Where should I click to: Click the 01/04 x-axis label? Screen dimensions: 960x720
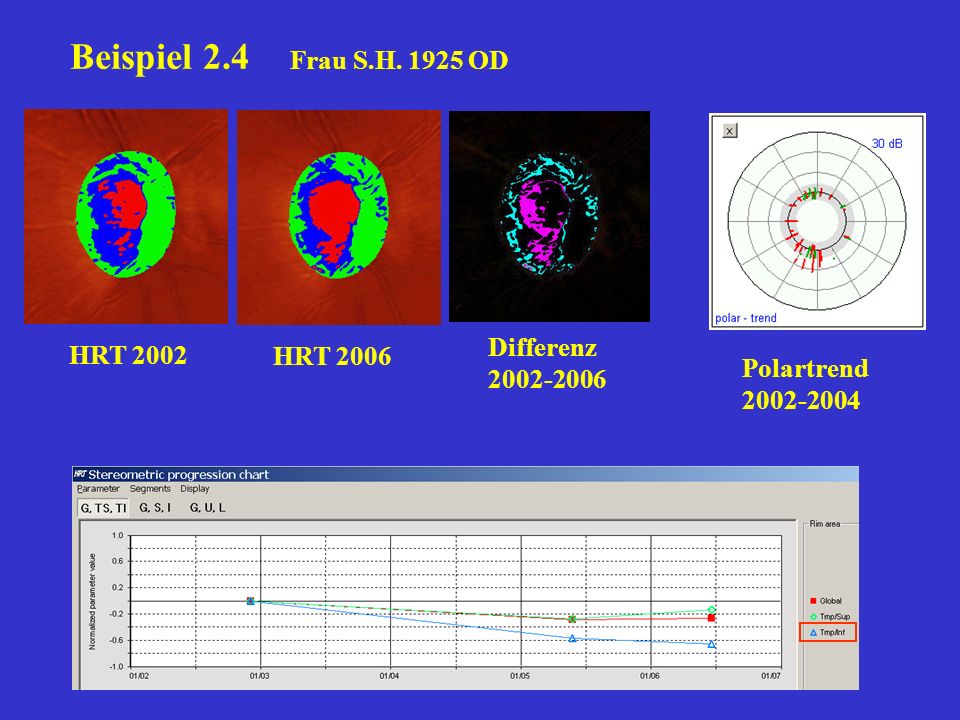(389, 676)
